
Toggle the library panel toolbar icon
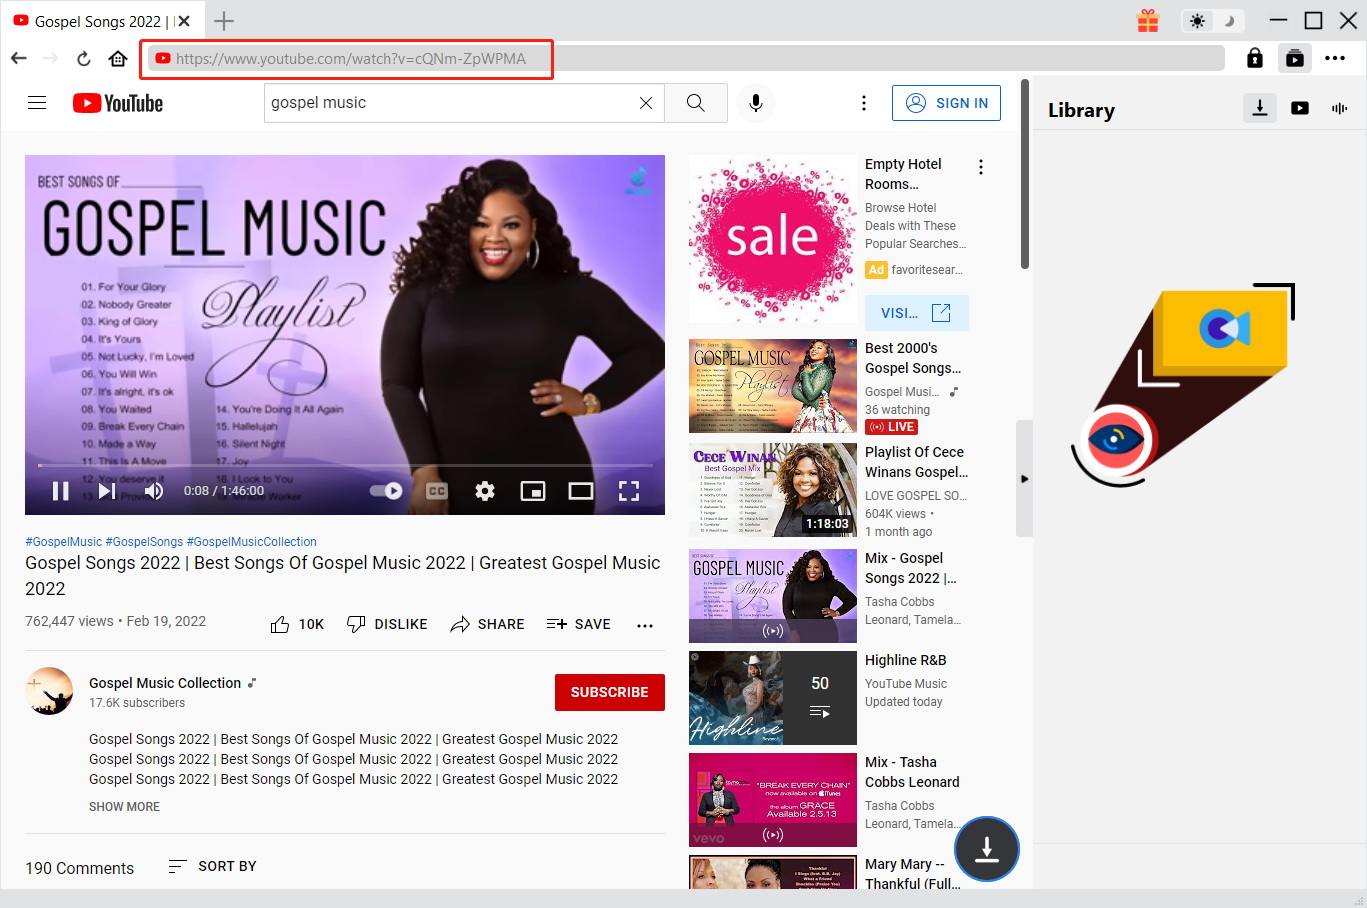pyautogui.click(x=1295, y=58)
